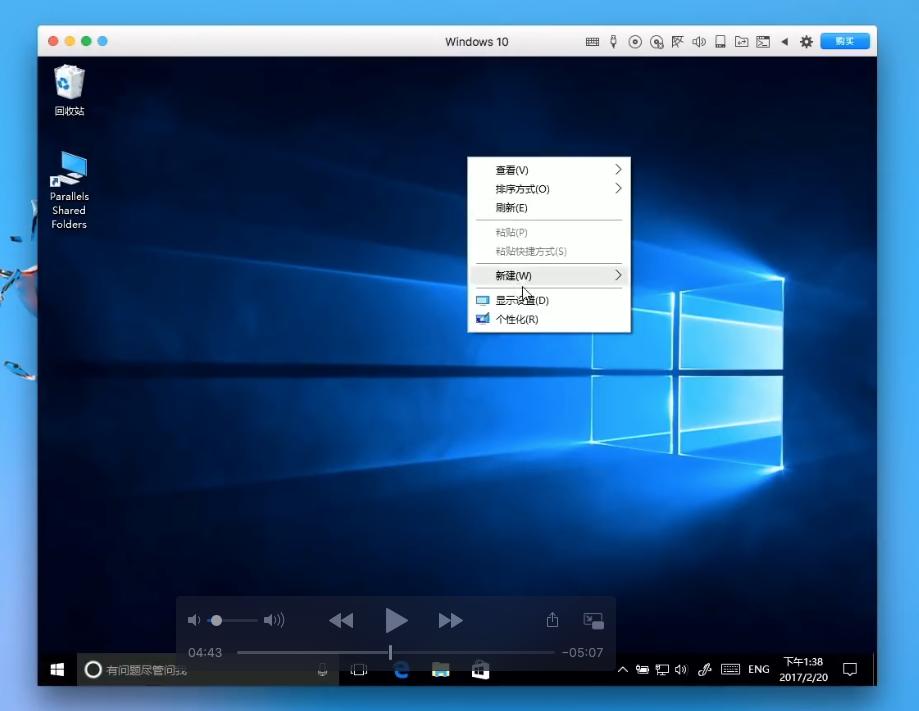Click the remaining time -05:07 label
Viewport: 919px width, 711px height.
click(x=582, y=652)
